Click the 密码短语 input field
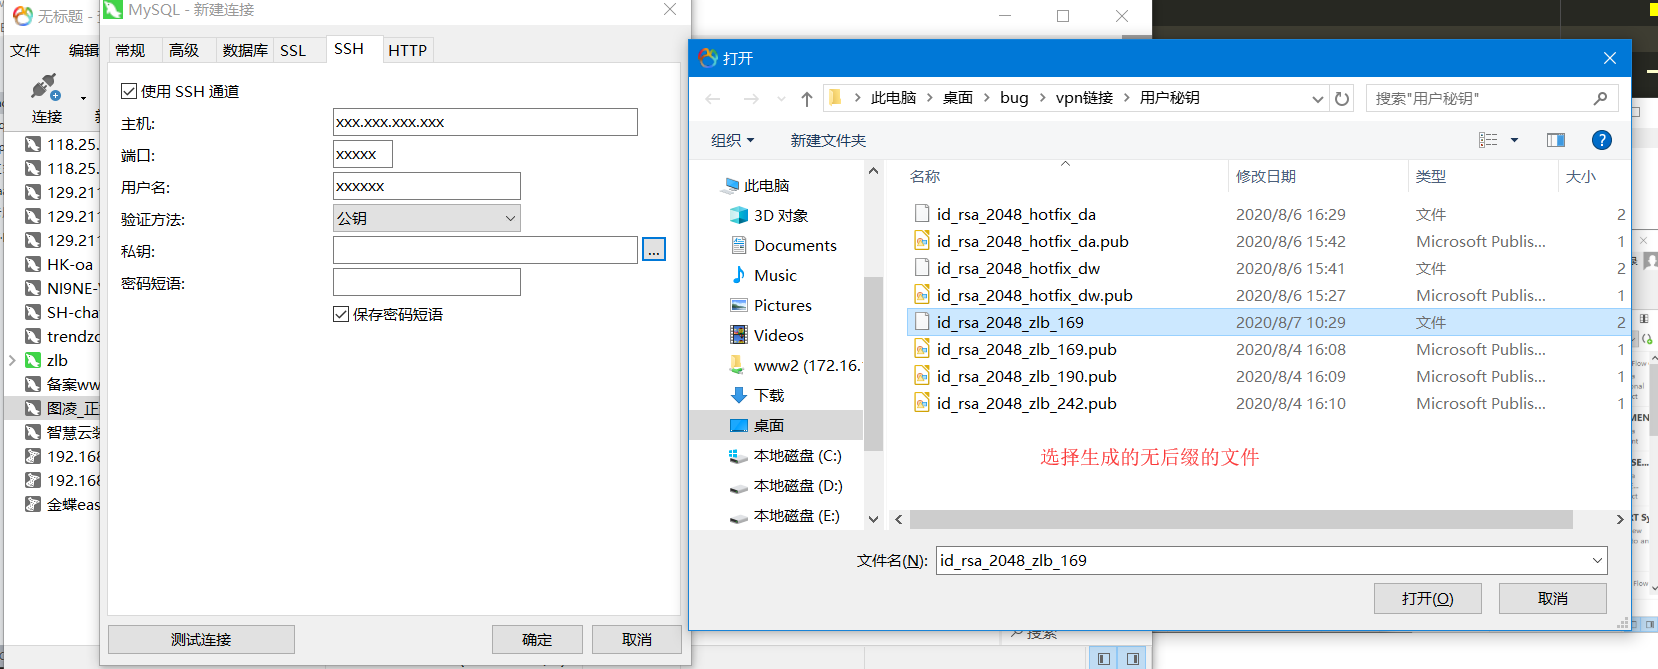 tap(426, 282)
